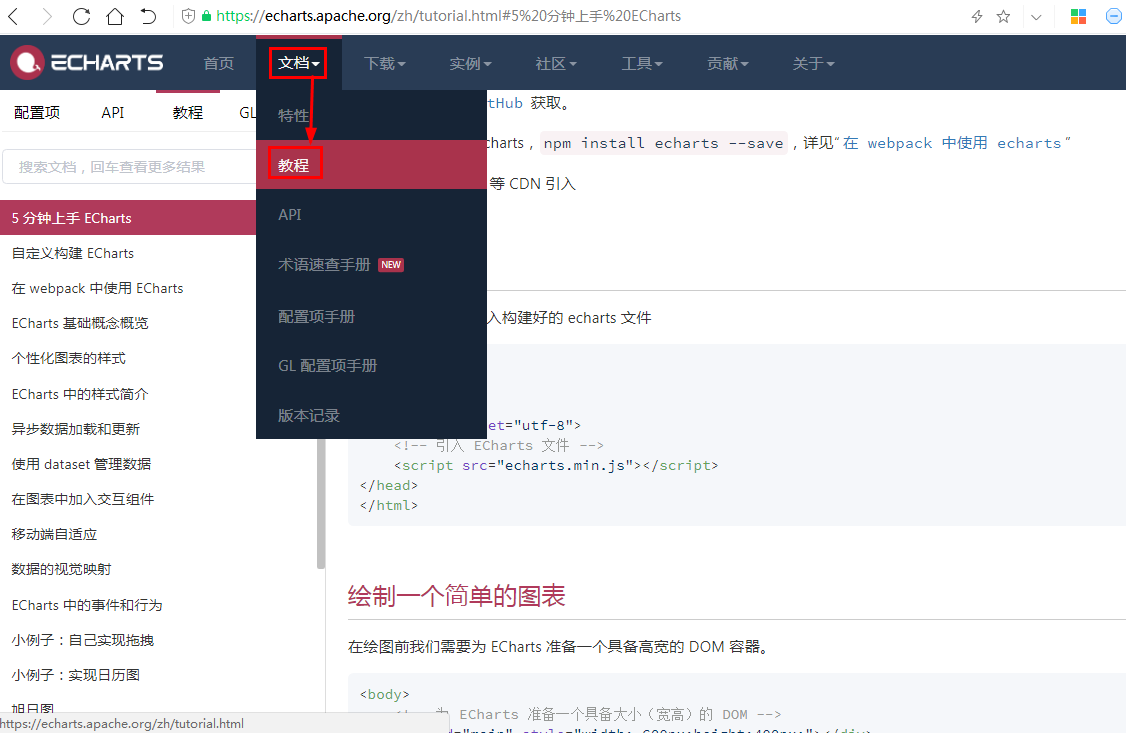This screenshot has width=1126, height=733.
Task: Click the browser home icon
Action: pos(113,15)
